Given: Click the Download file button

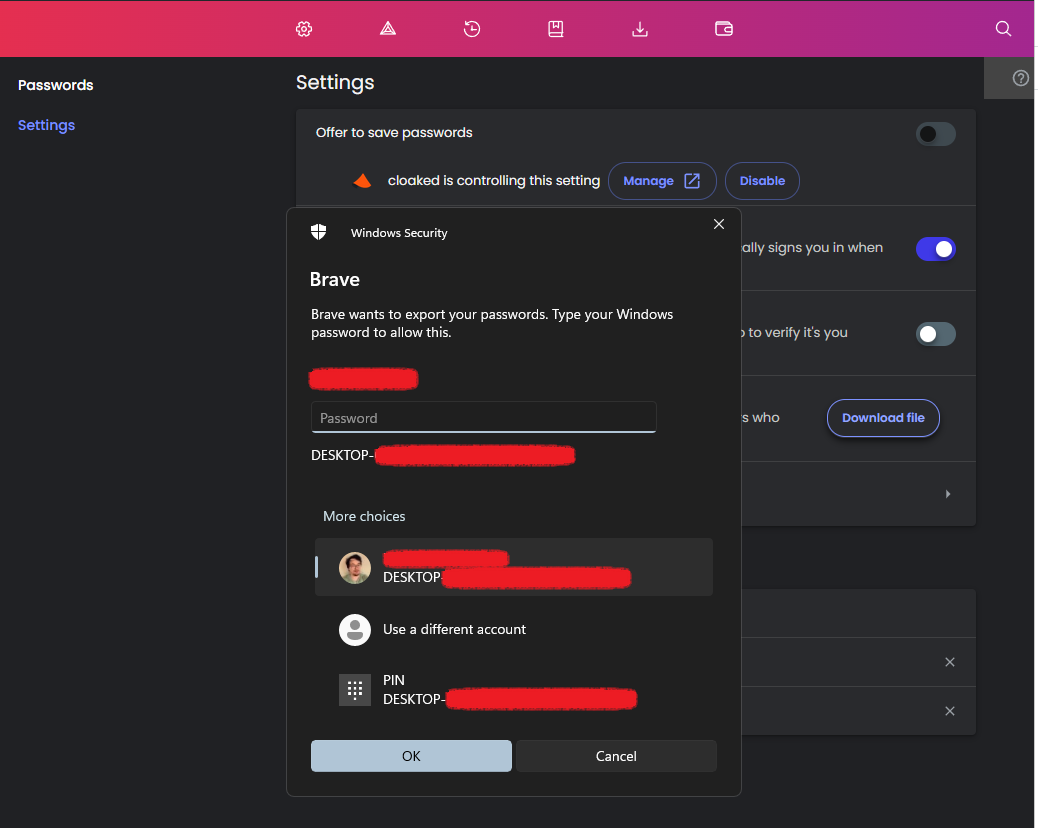Looking at the screenshot, I should [x=883, y=418].
